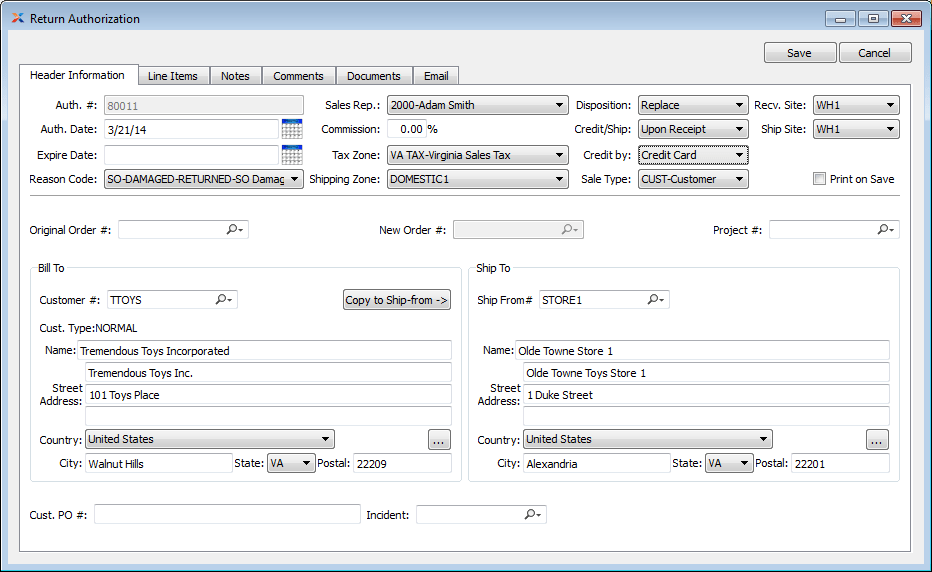Image resolution: width=932 pixels, height=572 pixels.
Task: Click the empty fourth Bill To street address line
Action: pyautogui.click(x=268, y=416)
